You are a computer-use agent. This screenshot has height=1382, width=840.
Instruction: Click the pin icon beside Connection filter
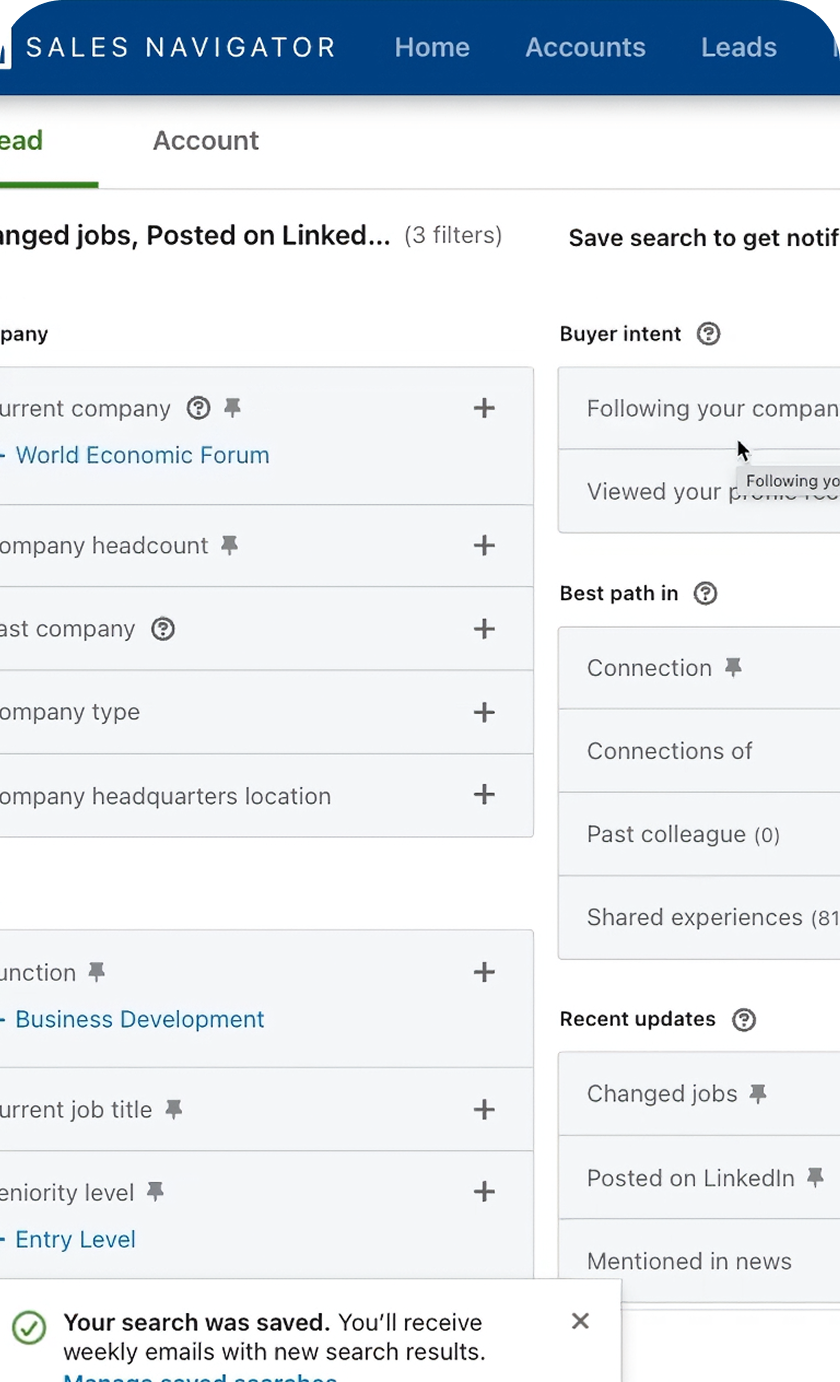click(733, 668)
